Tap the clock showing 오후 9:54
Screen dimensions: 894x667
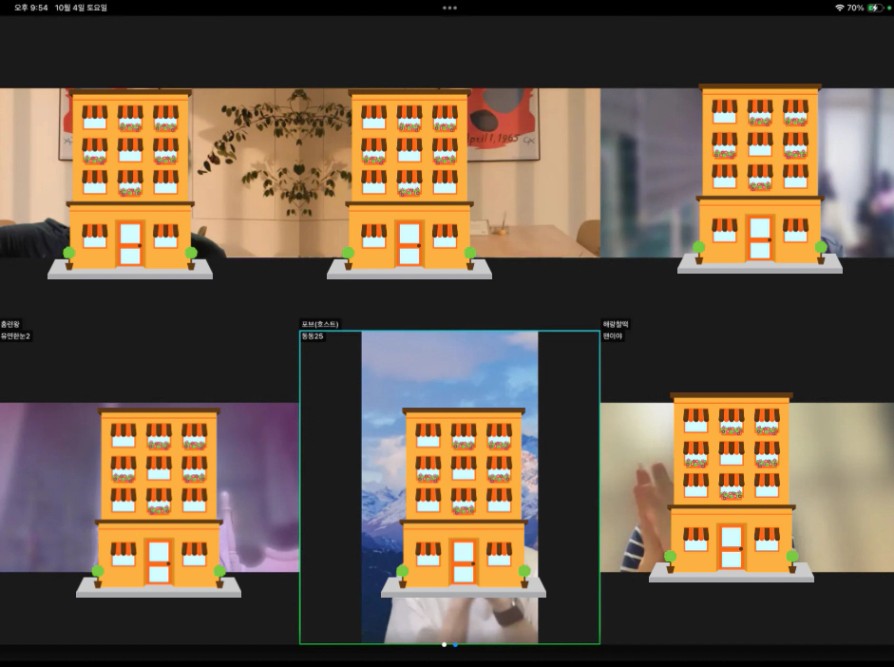(x=28, y=7)
